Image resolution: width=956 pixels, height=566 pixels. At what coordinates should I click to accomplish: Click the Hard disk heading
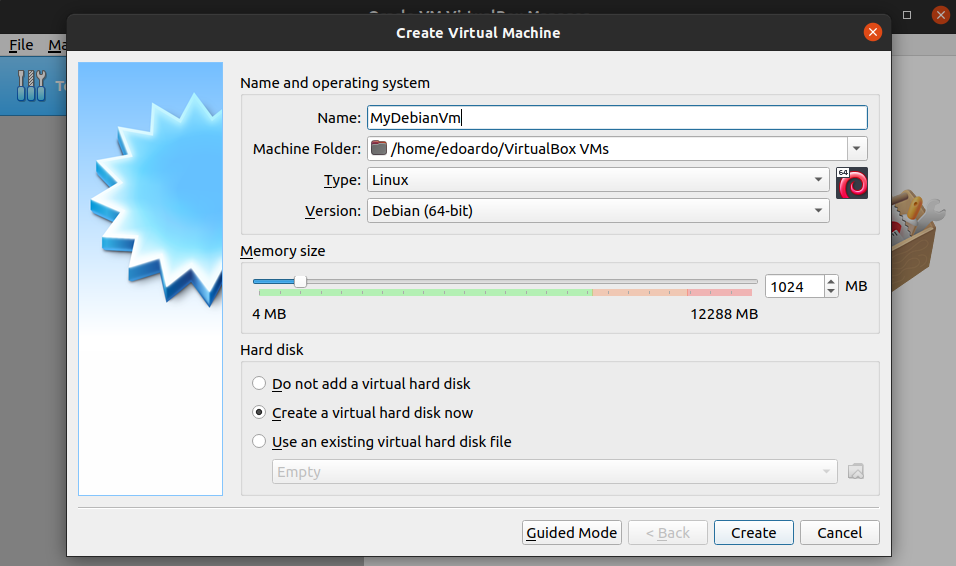pyautogui.click(x=271, y=349)
